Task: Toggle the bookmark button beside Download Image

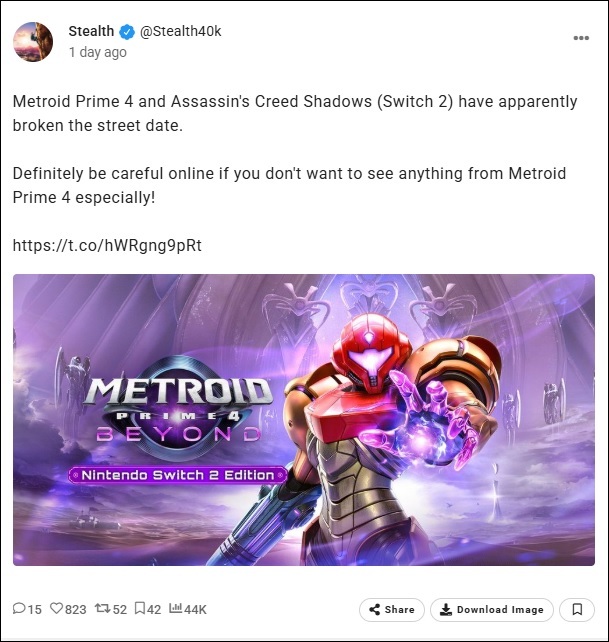Action: point(577,610)
